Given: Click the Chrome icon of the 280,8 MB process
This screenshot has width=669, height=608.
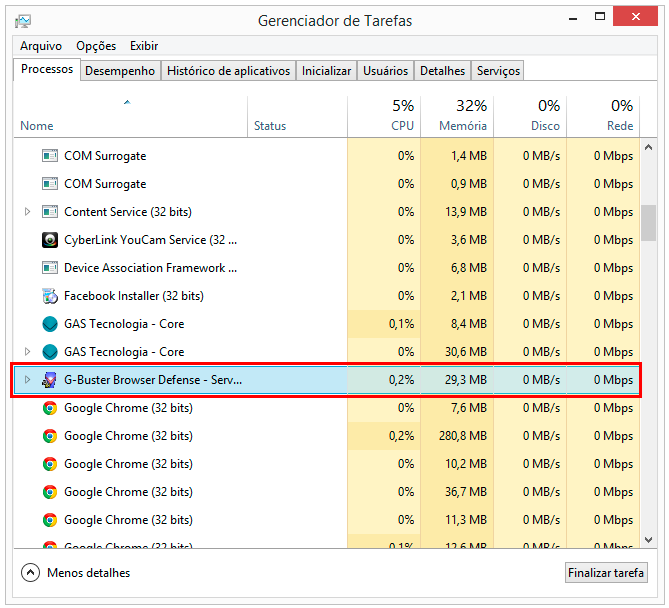Looking at the screenshot, I should pyautogui.click(x=50, y=436).
